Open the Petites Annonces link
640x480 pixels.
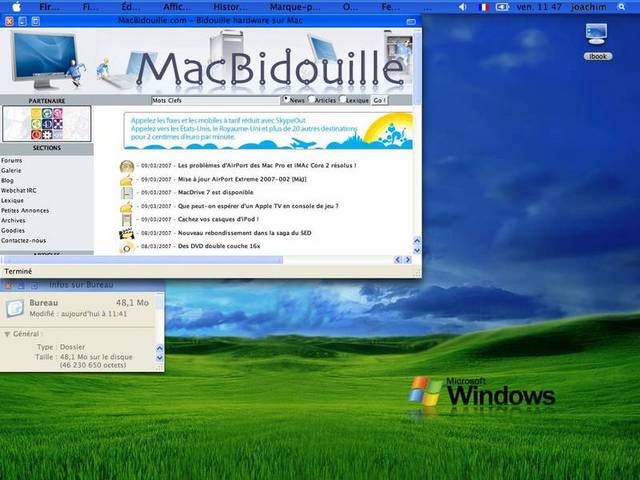click(25, 211)
